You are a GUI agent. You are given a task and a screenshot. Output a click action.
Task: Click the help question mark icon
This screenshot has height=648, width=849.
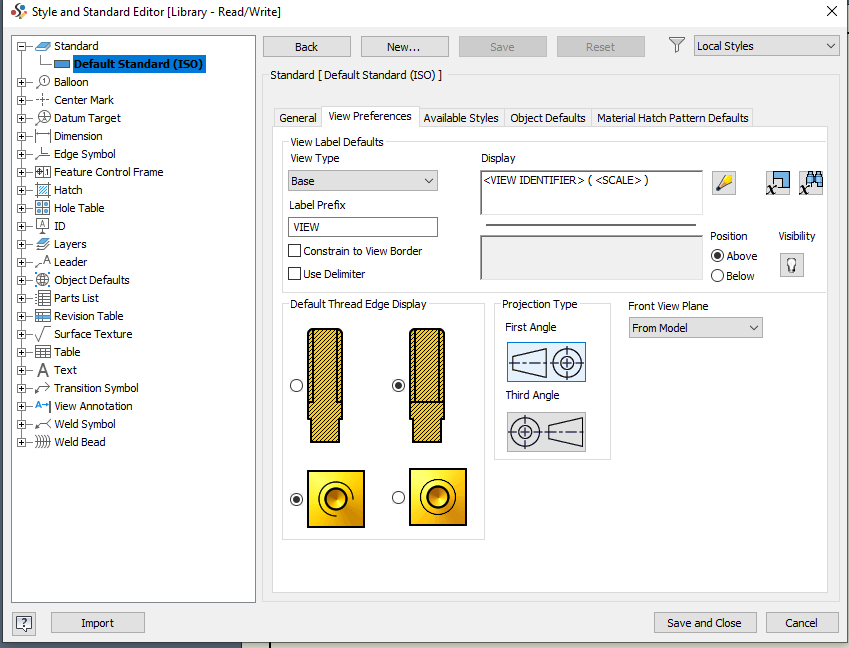23,622
